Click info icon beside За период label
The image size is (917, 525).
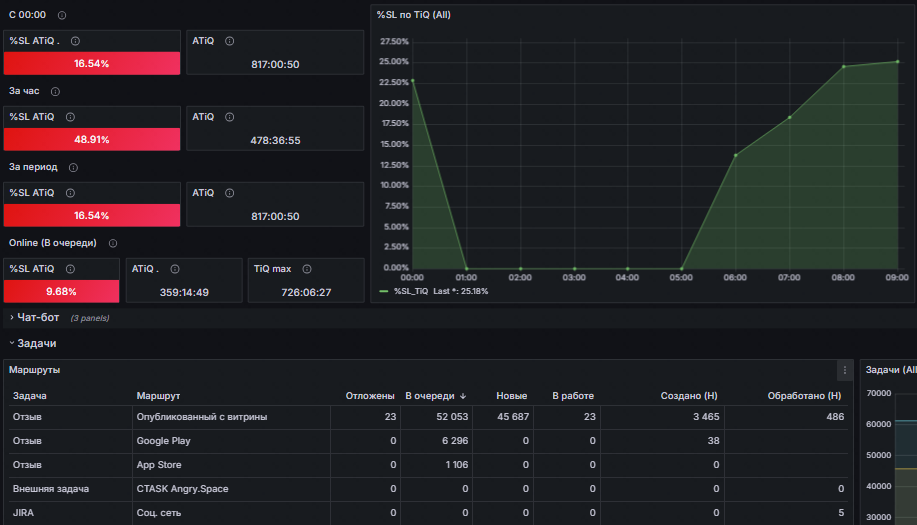pos(73,167)
